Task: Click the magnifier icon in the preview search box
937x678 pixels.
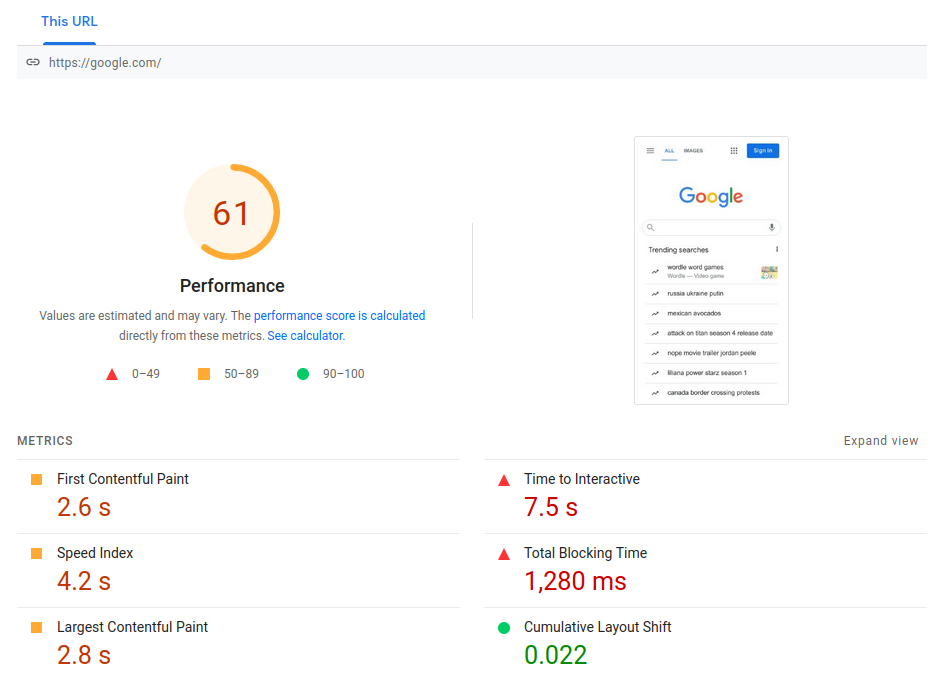Action: (x=651, y=228)
